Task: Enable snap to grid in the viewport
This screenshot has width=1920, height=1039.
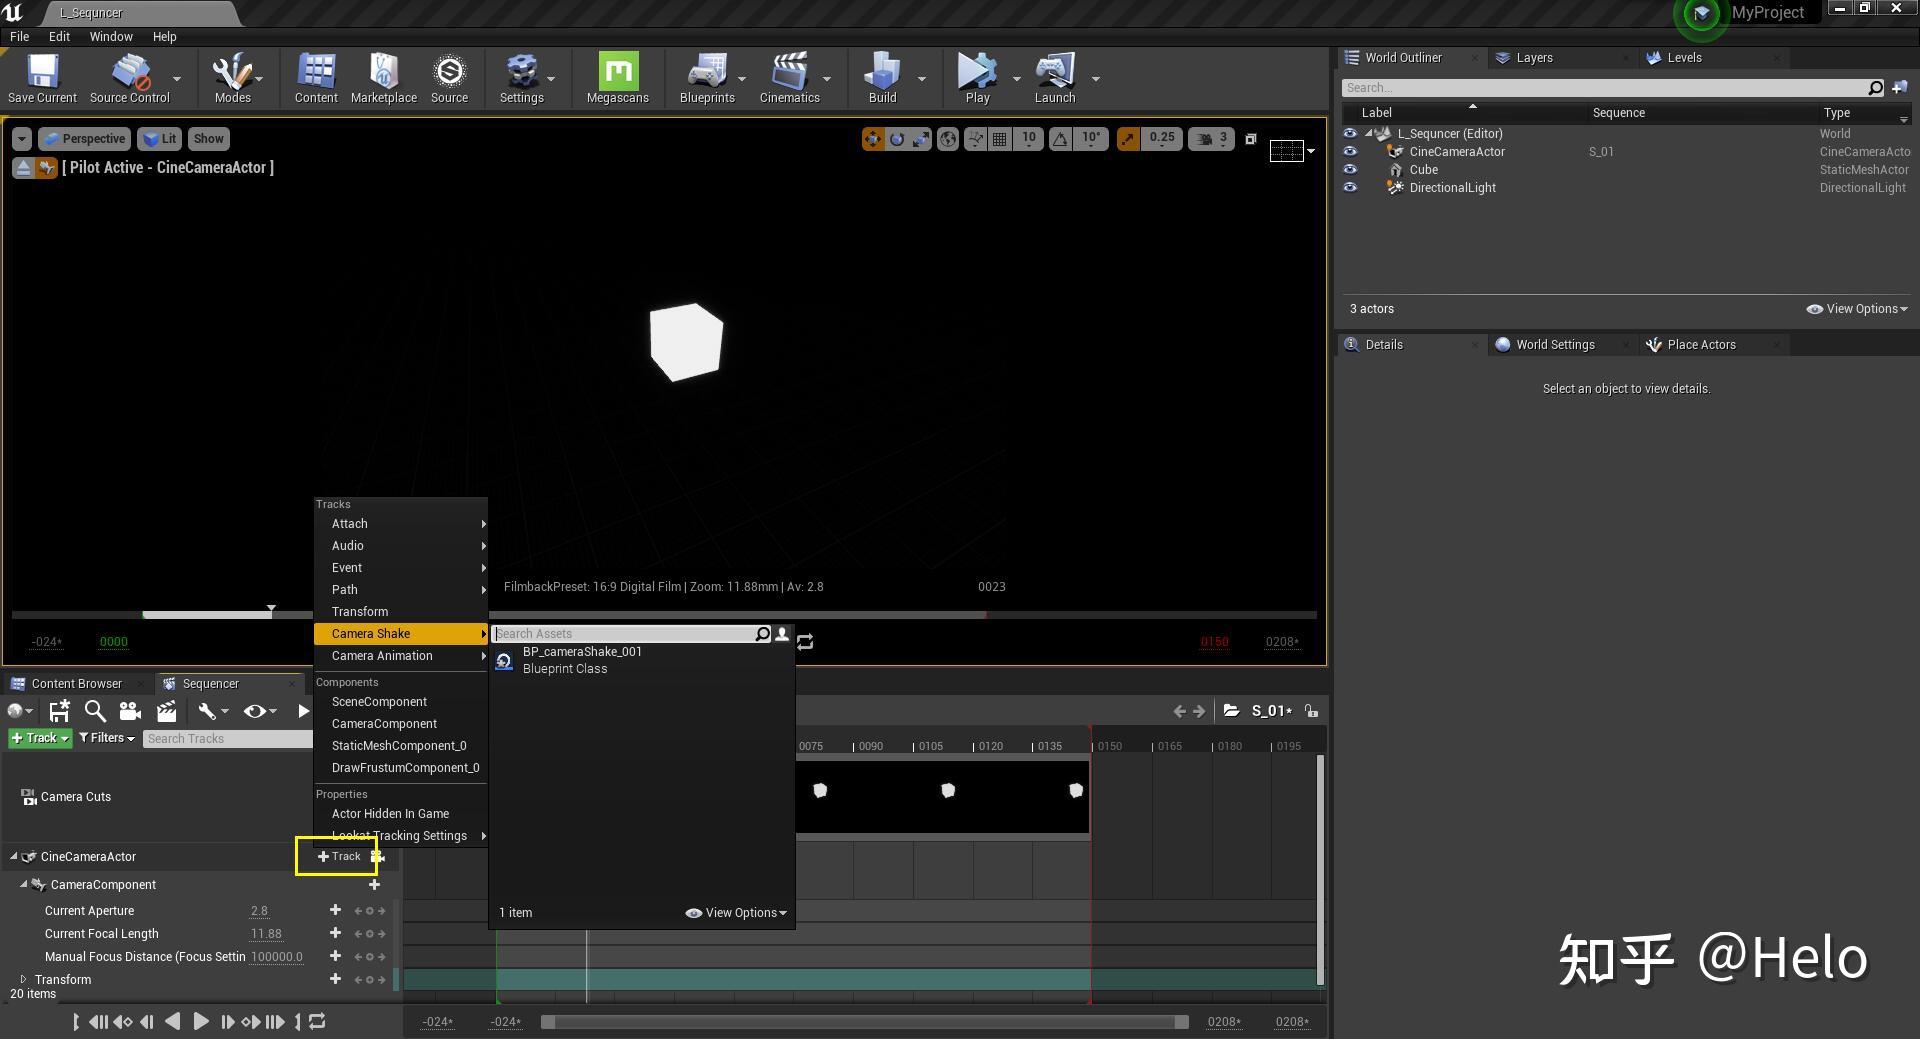Action: (x=1000, y=139)
